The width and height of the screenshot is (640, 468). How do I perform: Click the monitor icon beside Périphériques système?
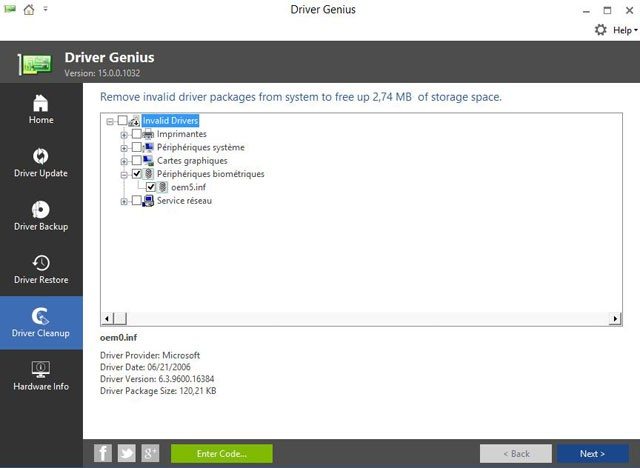pyautogui.click(x=148, y=147)
